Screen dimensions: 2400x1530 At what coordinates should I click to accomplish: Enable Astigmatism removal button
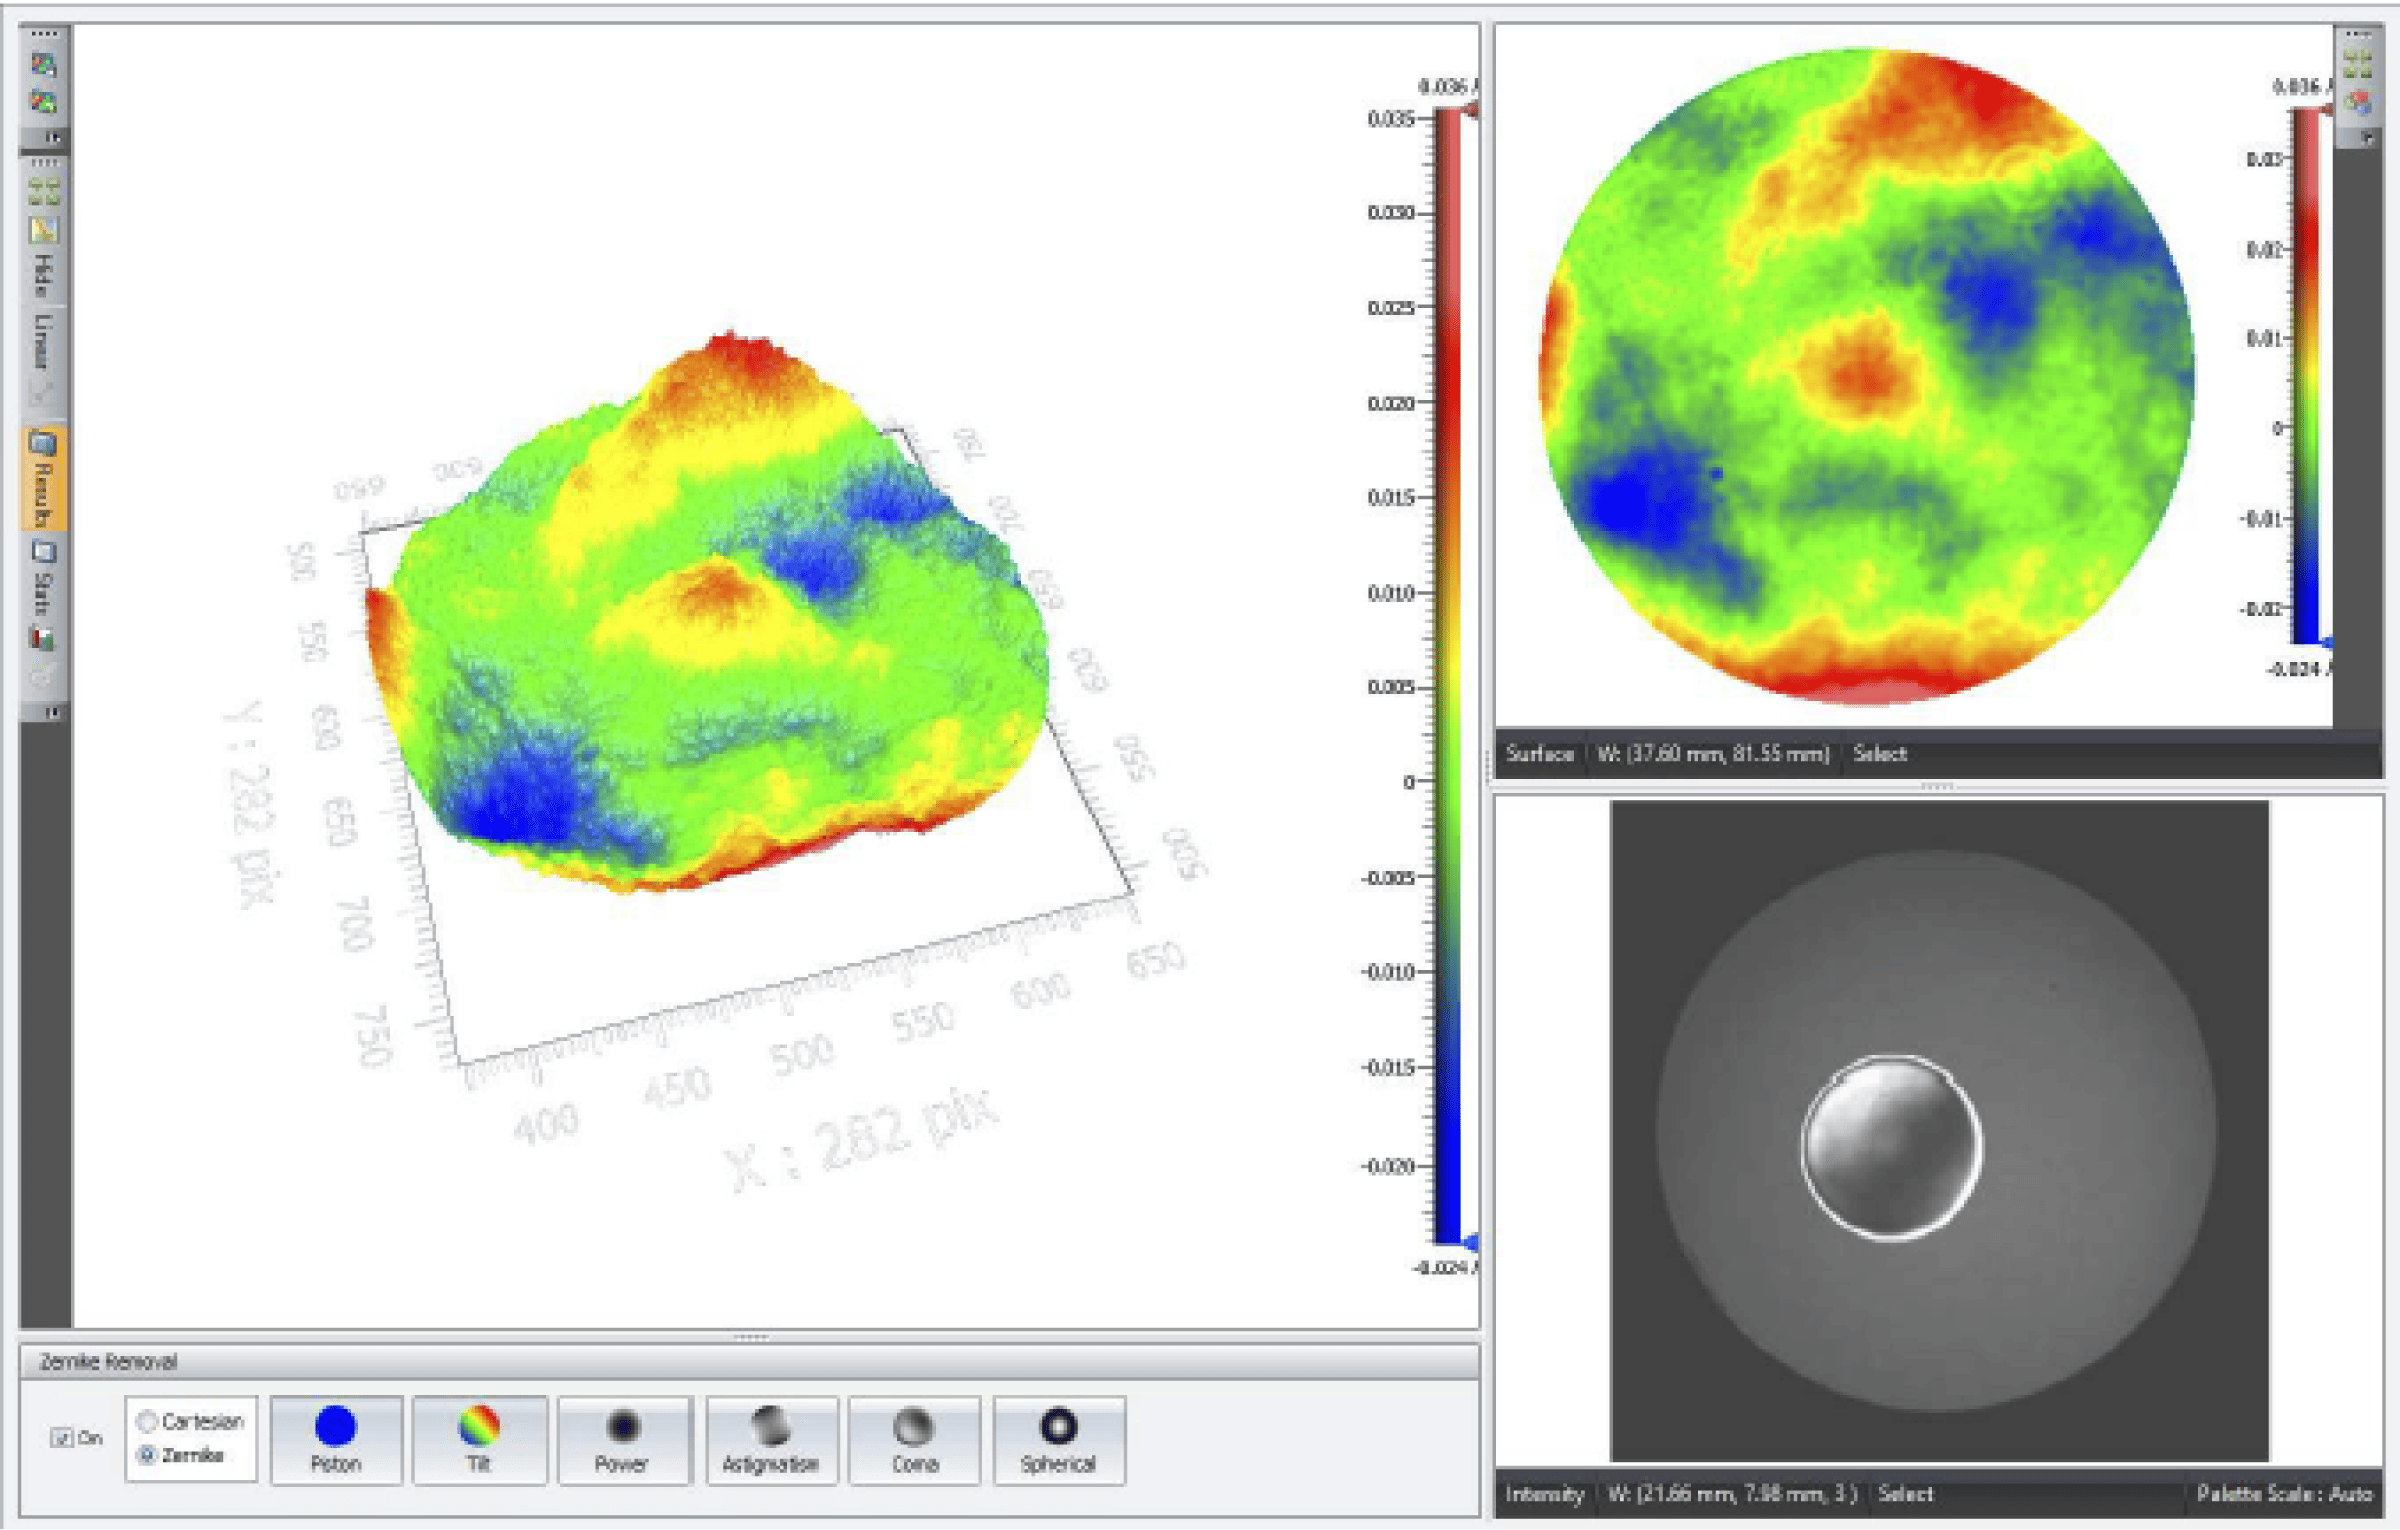click(x=770, y=1439)
